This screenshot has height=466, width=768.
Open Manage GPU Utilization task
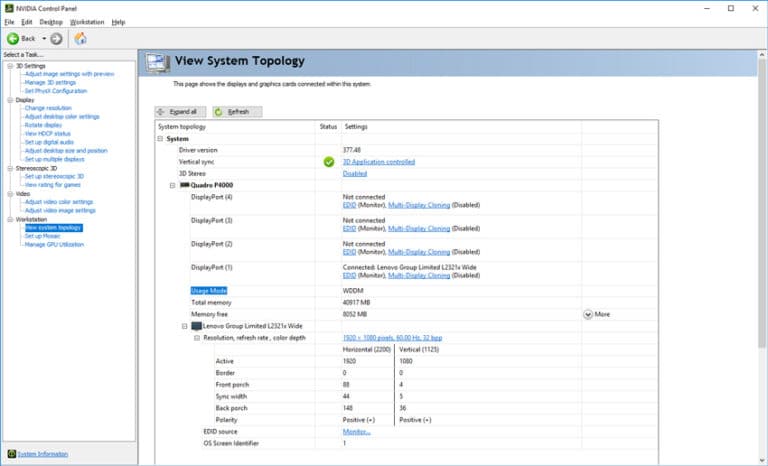pyautogui.click(x=54, y=245)
